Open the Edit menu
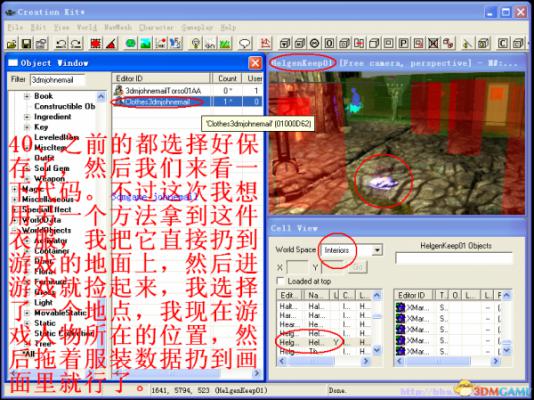Screen dimensions: 534x400 (38, 28)
